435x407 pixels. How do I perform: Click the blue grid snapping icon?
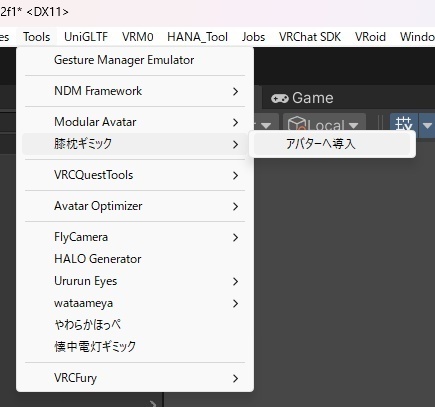coord(404,124)
